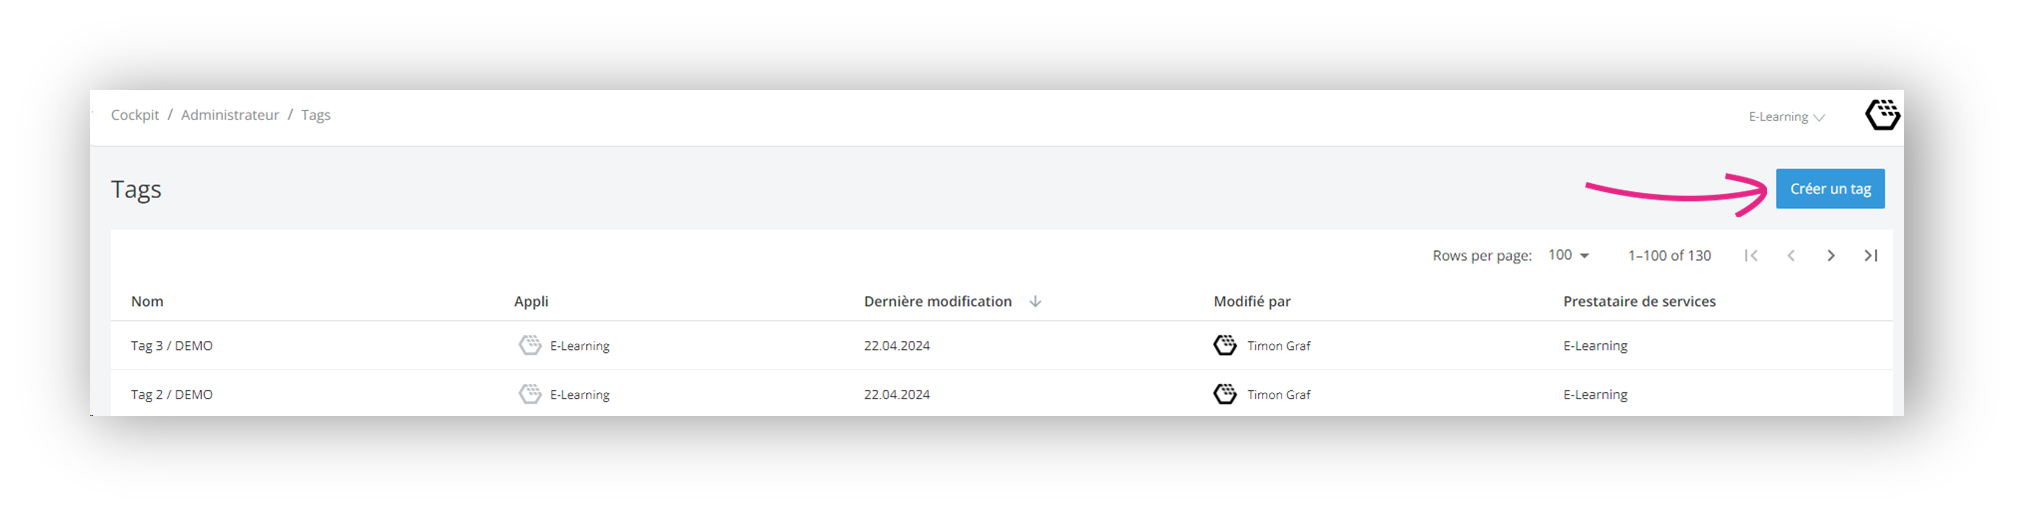This screenshot has height=518, width=2021.
Task: Toggle sort arrow on Dernière modification
Action: tap(1035, 301)
